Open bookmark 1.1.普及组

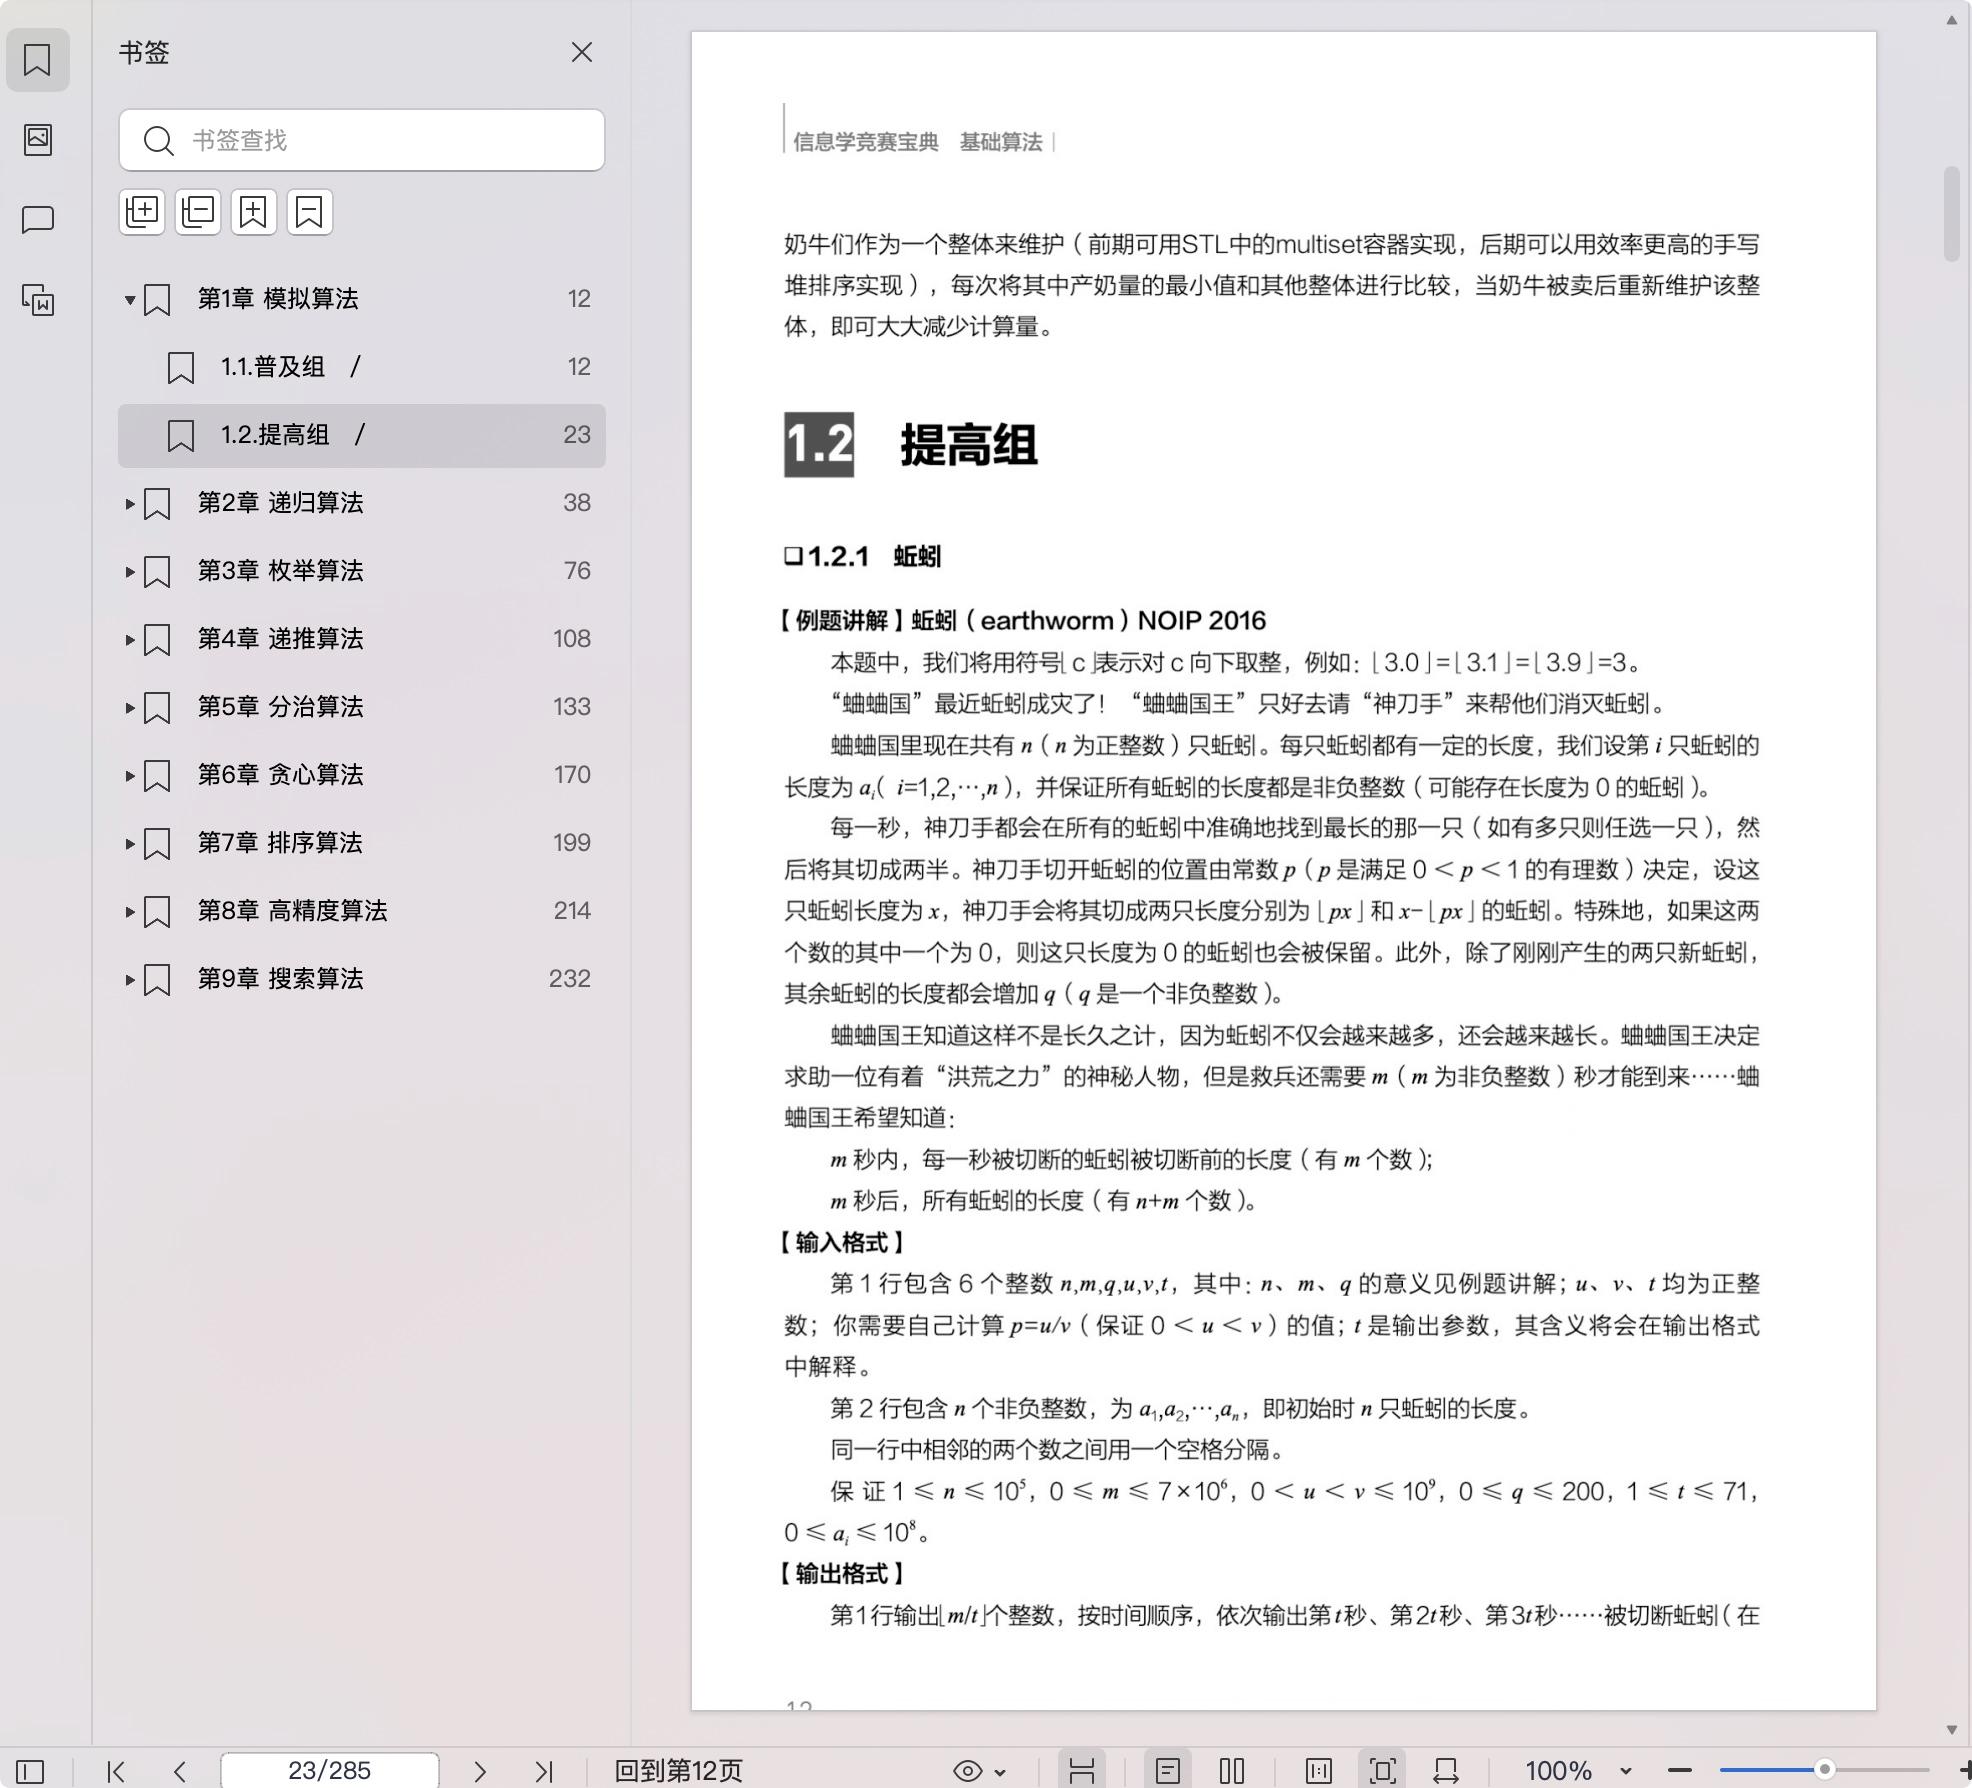pos(362,367)
